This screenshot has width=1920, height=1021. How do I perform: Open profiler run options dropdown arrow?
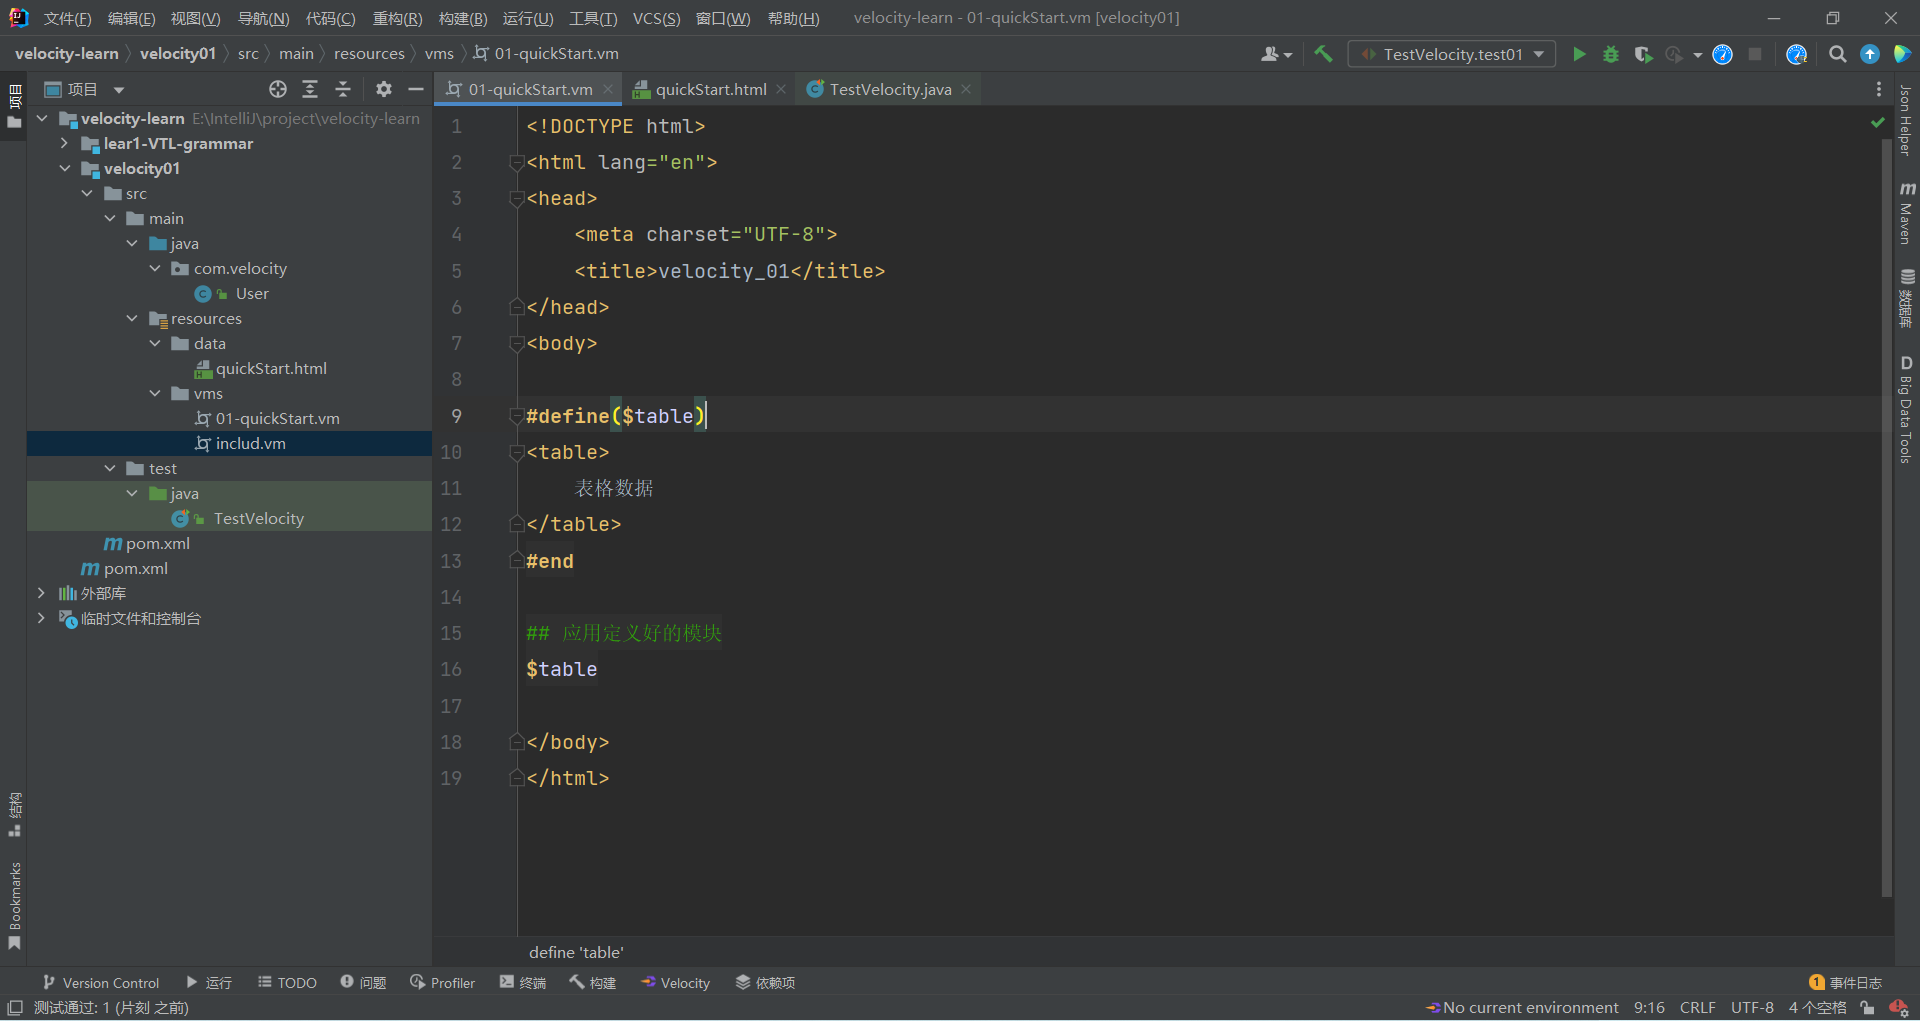1698,55
